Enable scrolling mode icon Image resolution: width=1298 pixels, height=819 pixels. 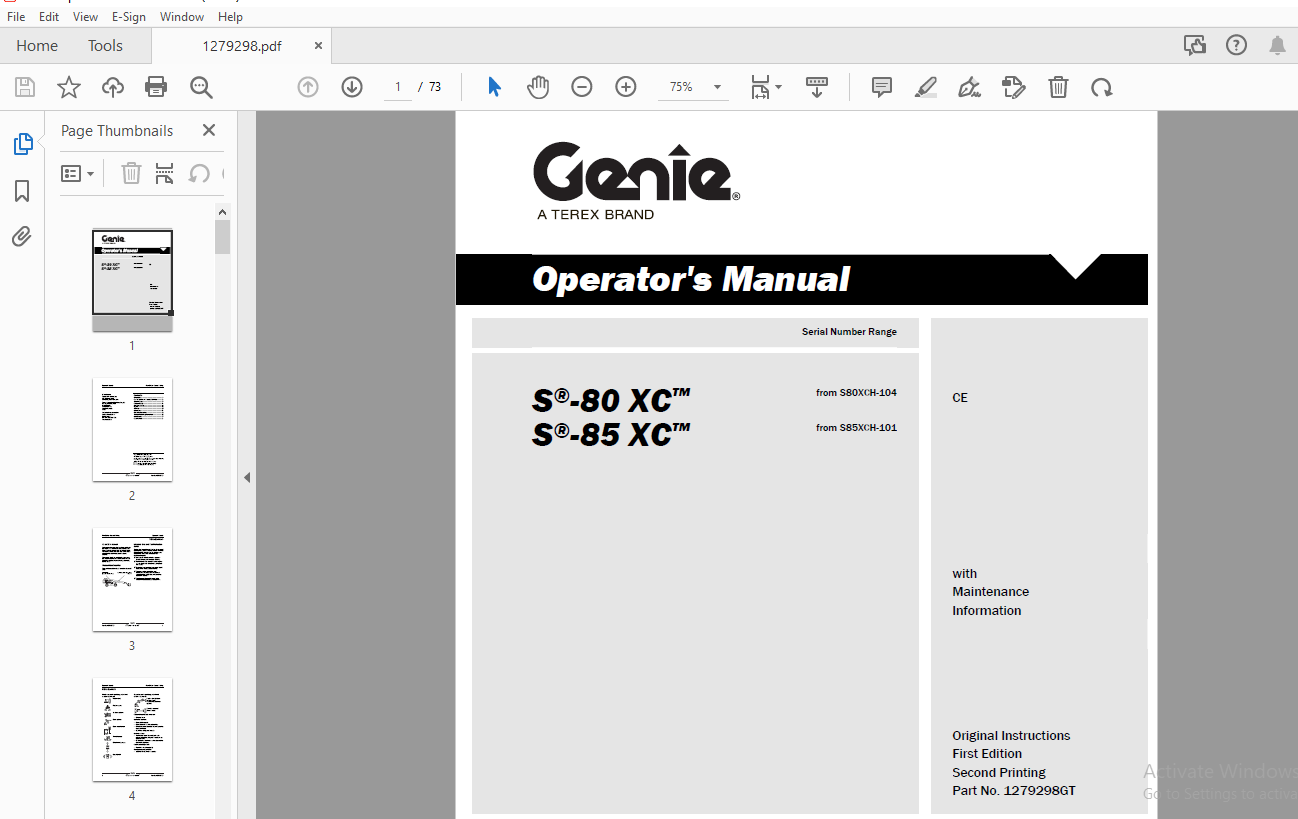(x=817, y=87)
